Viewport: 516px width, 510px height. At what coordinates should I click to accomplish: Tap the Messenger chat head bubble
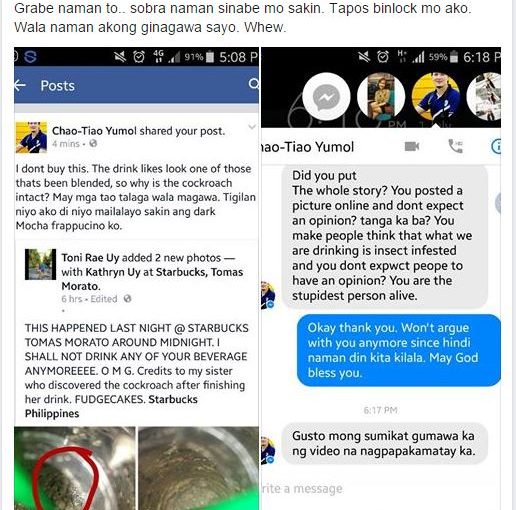pyautogui.click(x=326, y=97)
